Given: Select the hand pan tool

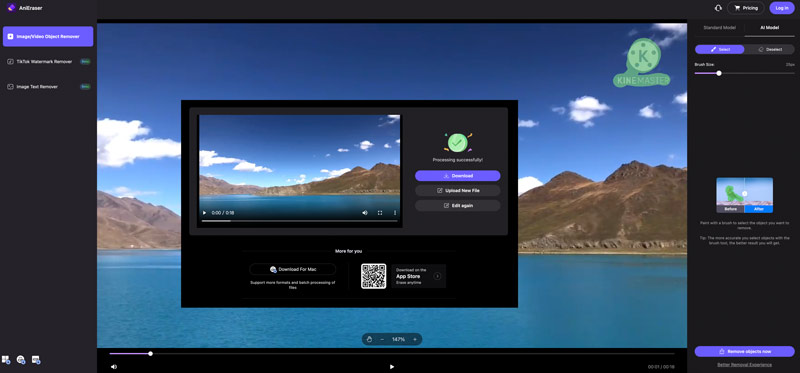Looking at the screenshot, I should pyautogui.click(x=368, y=339).
